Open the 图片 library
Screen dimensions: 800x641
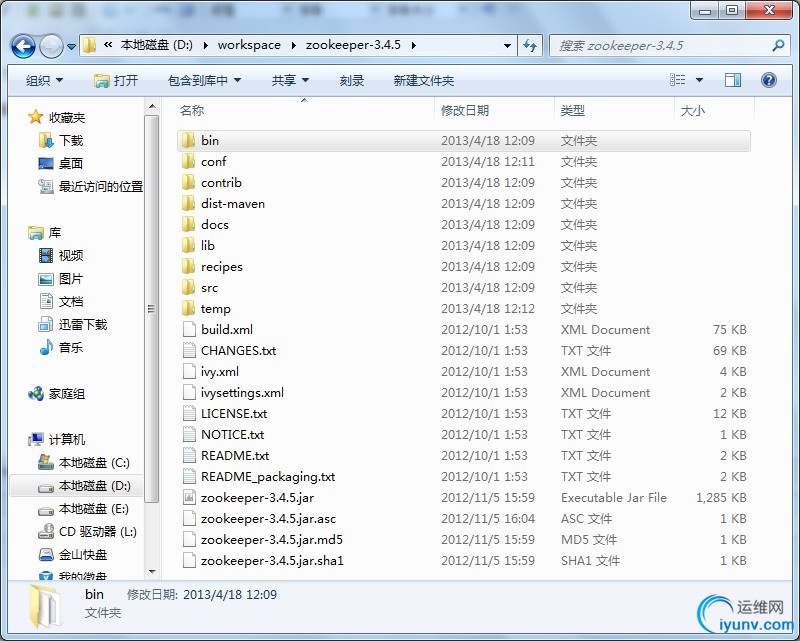click(x=61, y=279)
